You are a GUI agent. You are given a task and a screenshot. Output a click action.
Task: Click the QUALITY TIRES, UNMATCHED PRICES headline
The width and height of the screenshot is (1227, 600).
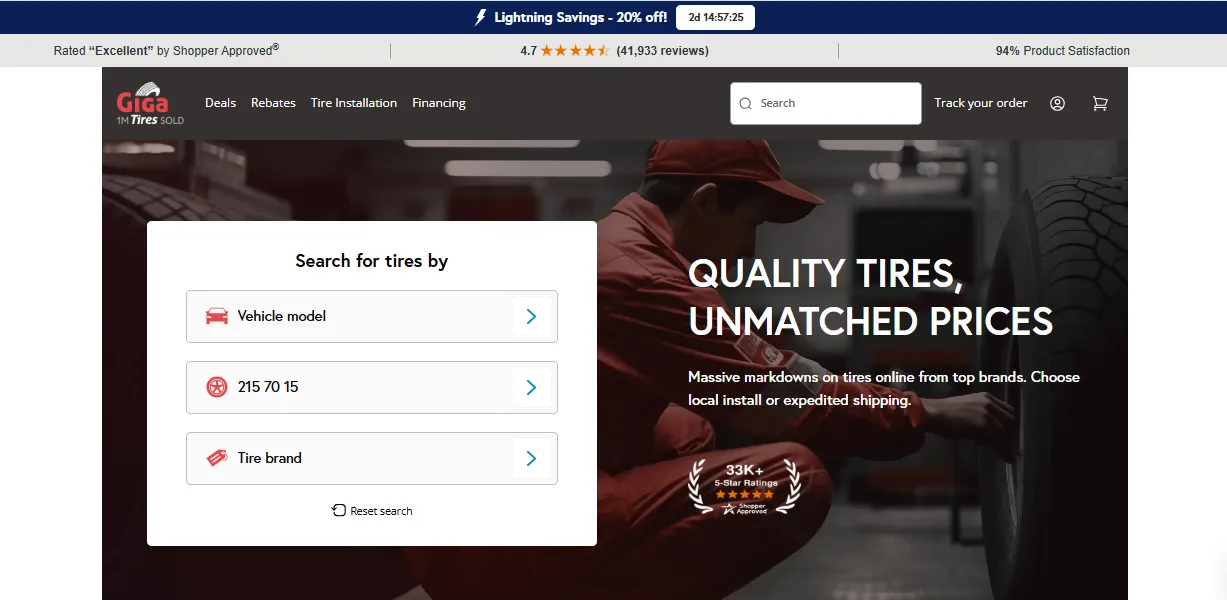871,297
